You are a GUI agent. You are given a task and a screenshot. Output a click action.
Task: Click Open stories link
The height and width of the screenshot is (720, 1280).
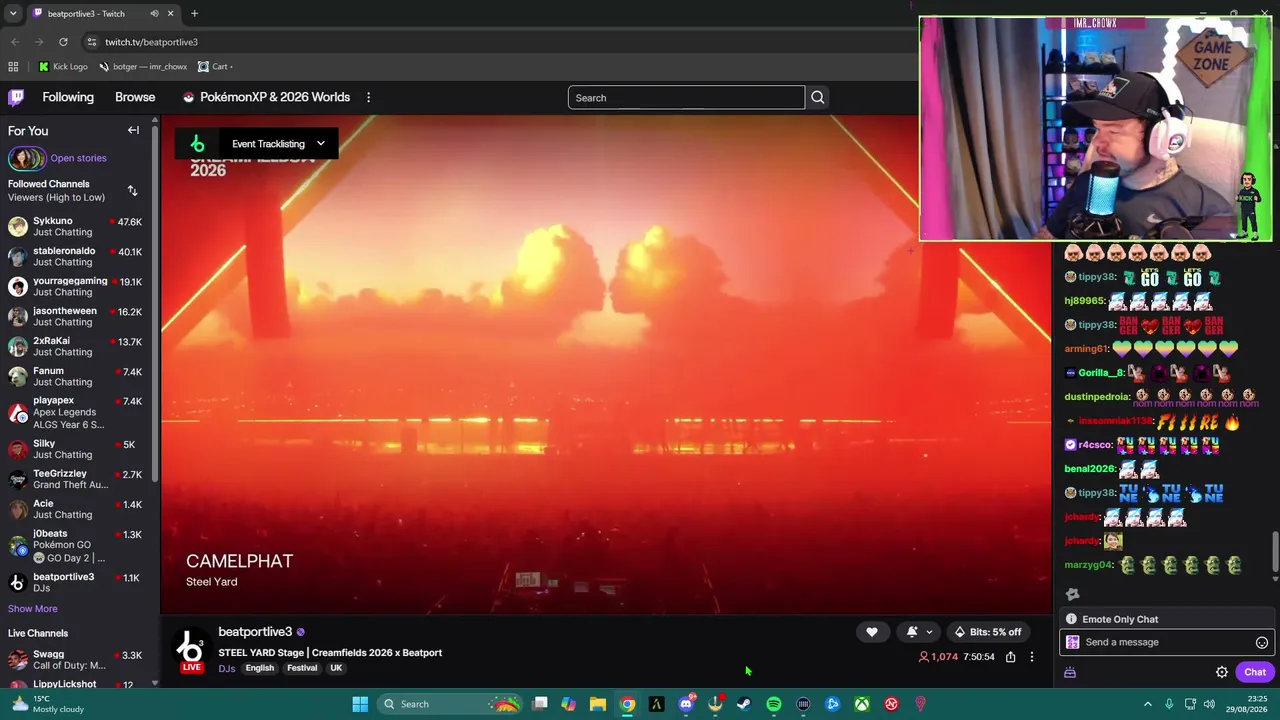click(x=78, y=158)
